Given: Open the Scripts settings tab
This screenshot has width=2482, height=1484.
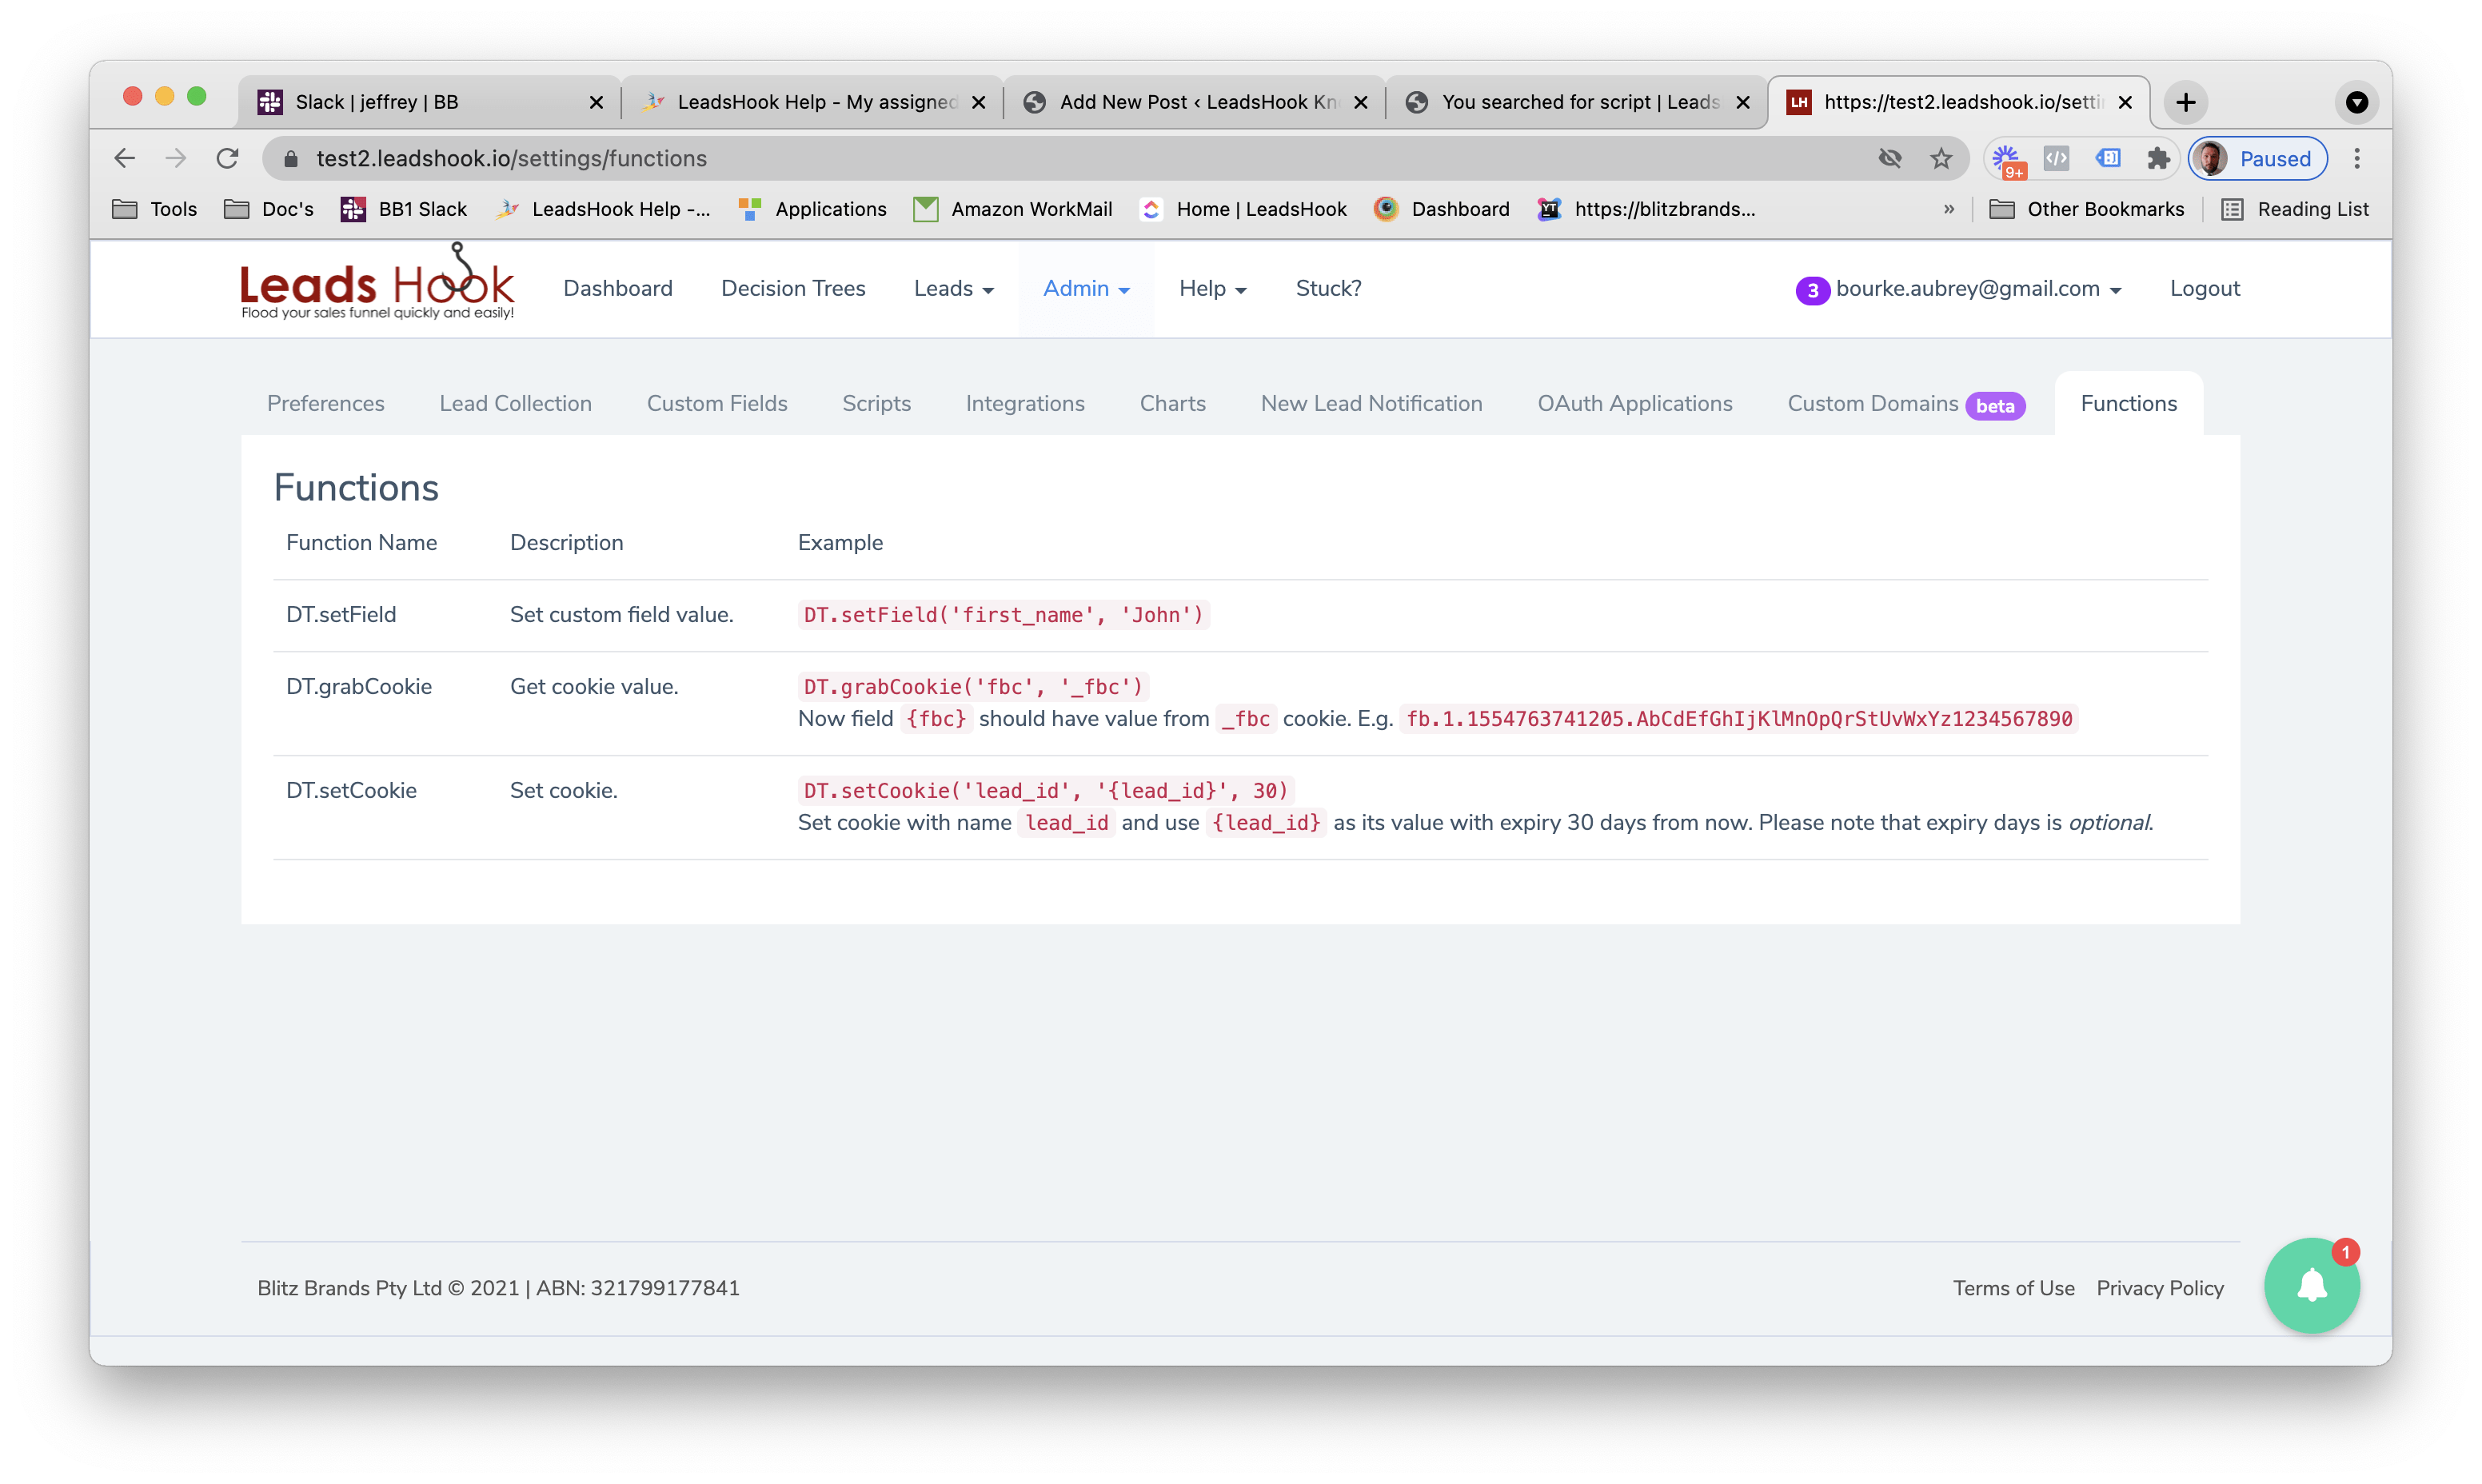Looking at the screenshot, I should pyautogui.click(x=876, y=403).
